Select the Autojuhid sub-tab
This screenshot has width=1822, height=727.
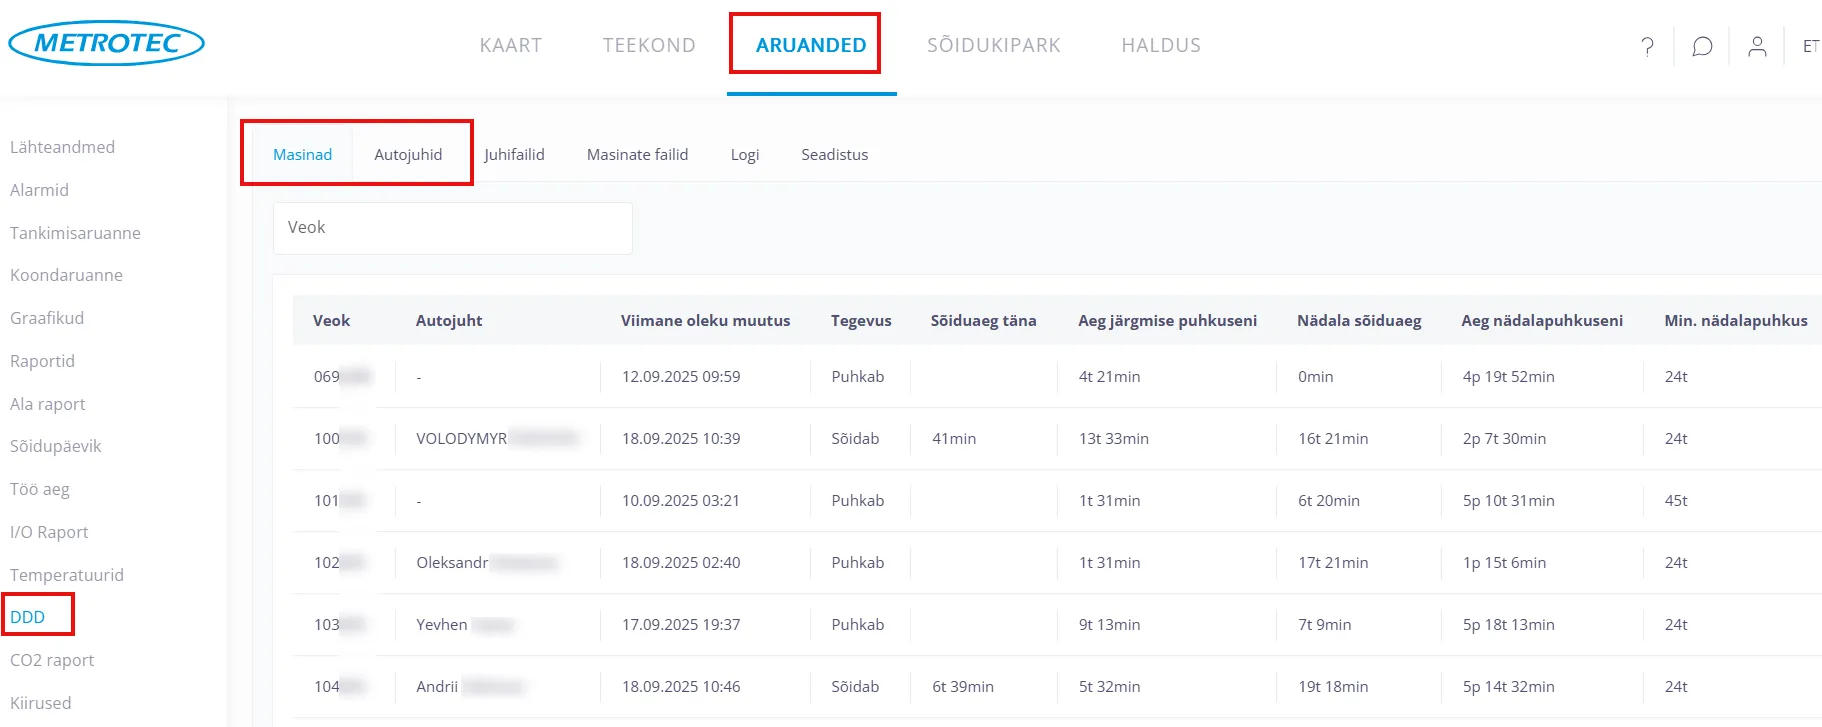tap(408, 154)
